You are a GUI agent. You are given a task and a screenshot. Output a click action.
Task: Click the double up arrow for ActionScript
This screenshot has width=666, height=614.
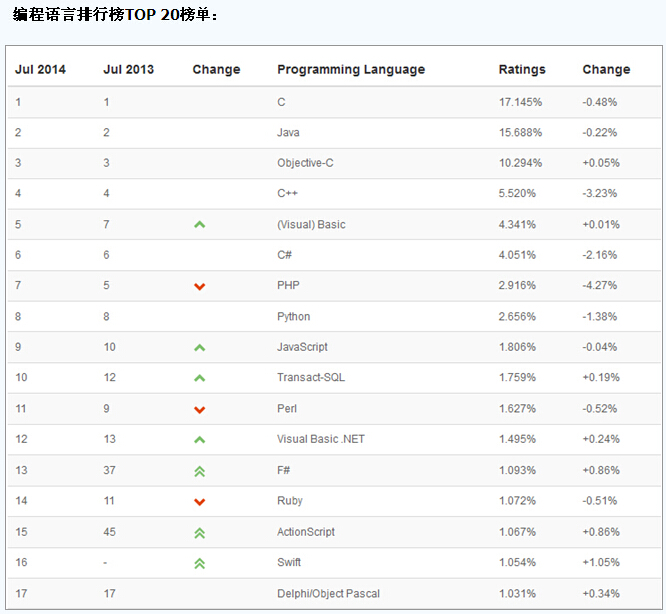point(199,533)
